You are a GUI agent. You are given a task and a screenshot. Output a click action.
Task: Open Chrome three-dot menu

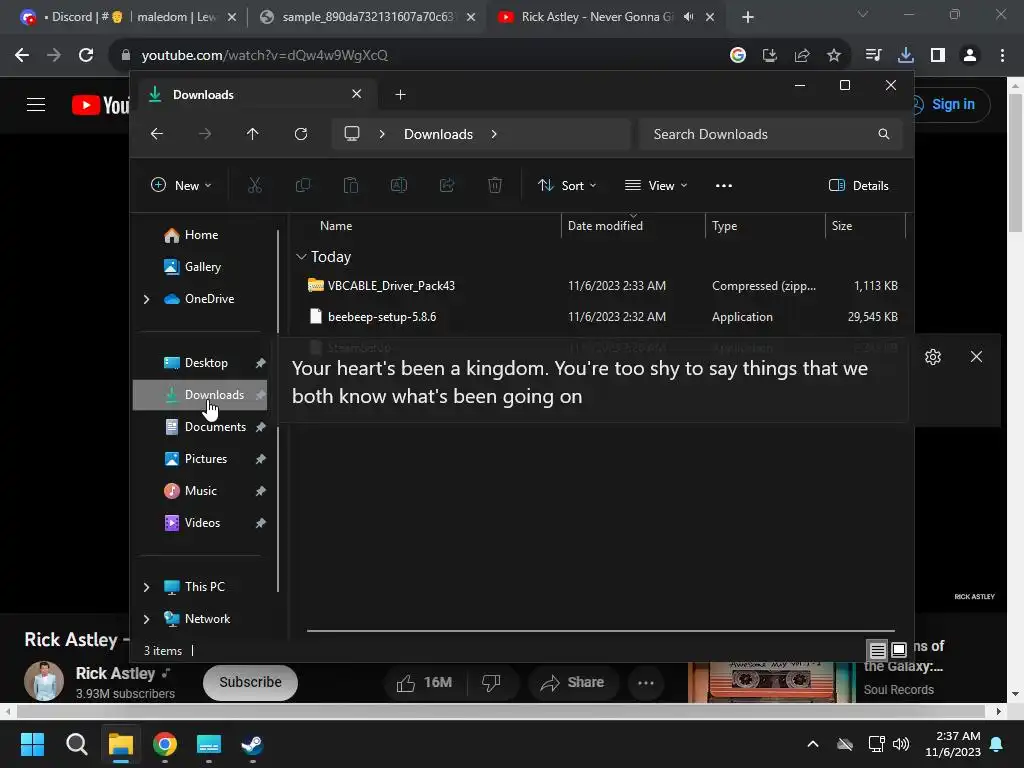pos(1002,56)
